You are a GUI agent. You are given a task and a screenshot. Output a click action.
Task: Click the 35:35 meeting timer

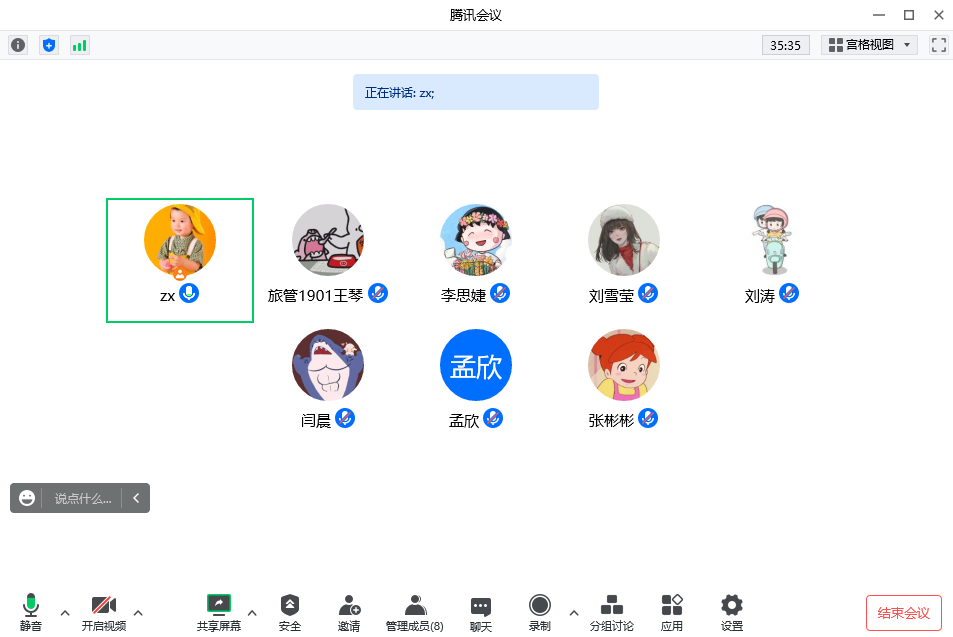coord(785,45)
